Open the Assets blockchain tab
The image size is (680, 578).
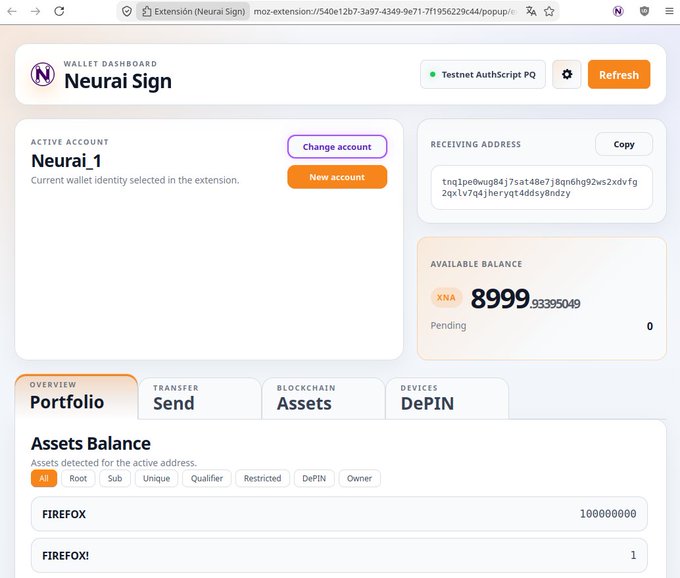tap(324, 398)
